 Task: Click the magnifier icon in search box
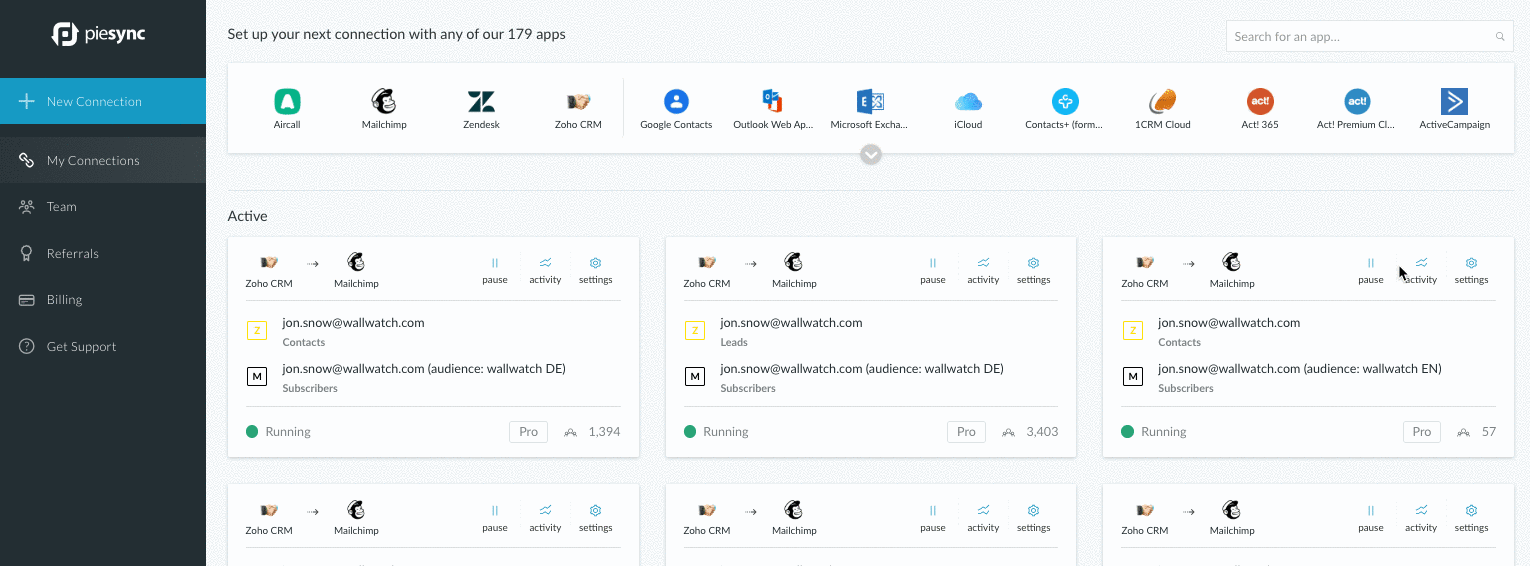tap(1500, 37)
